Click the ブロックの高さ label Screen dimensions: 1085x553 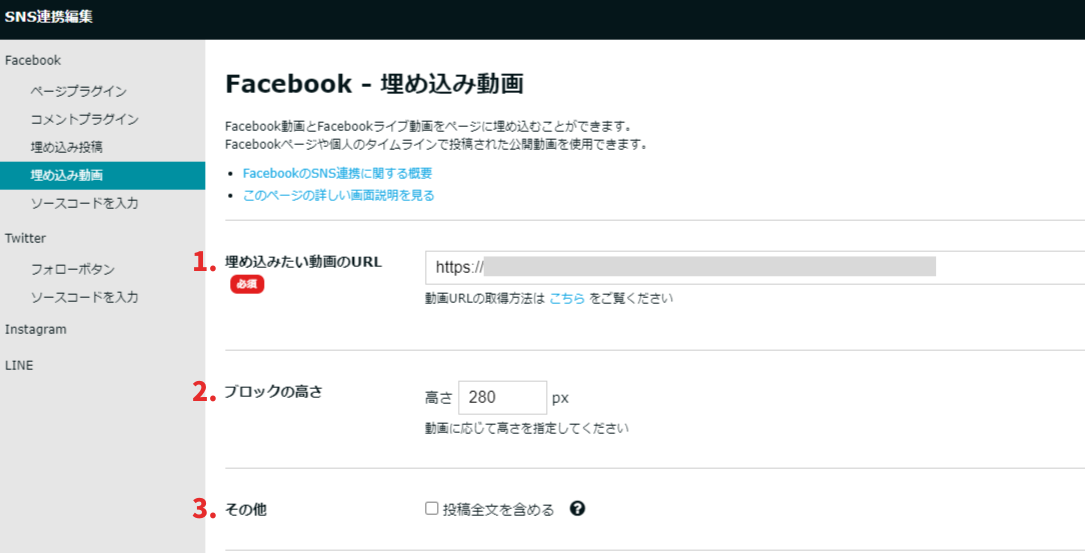[x=273, y=392]
